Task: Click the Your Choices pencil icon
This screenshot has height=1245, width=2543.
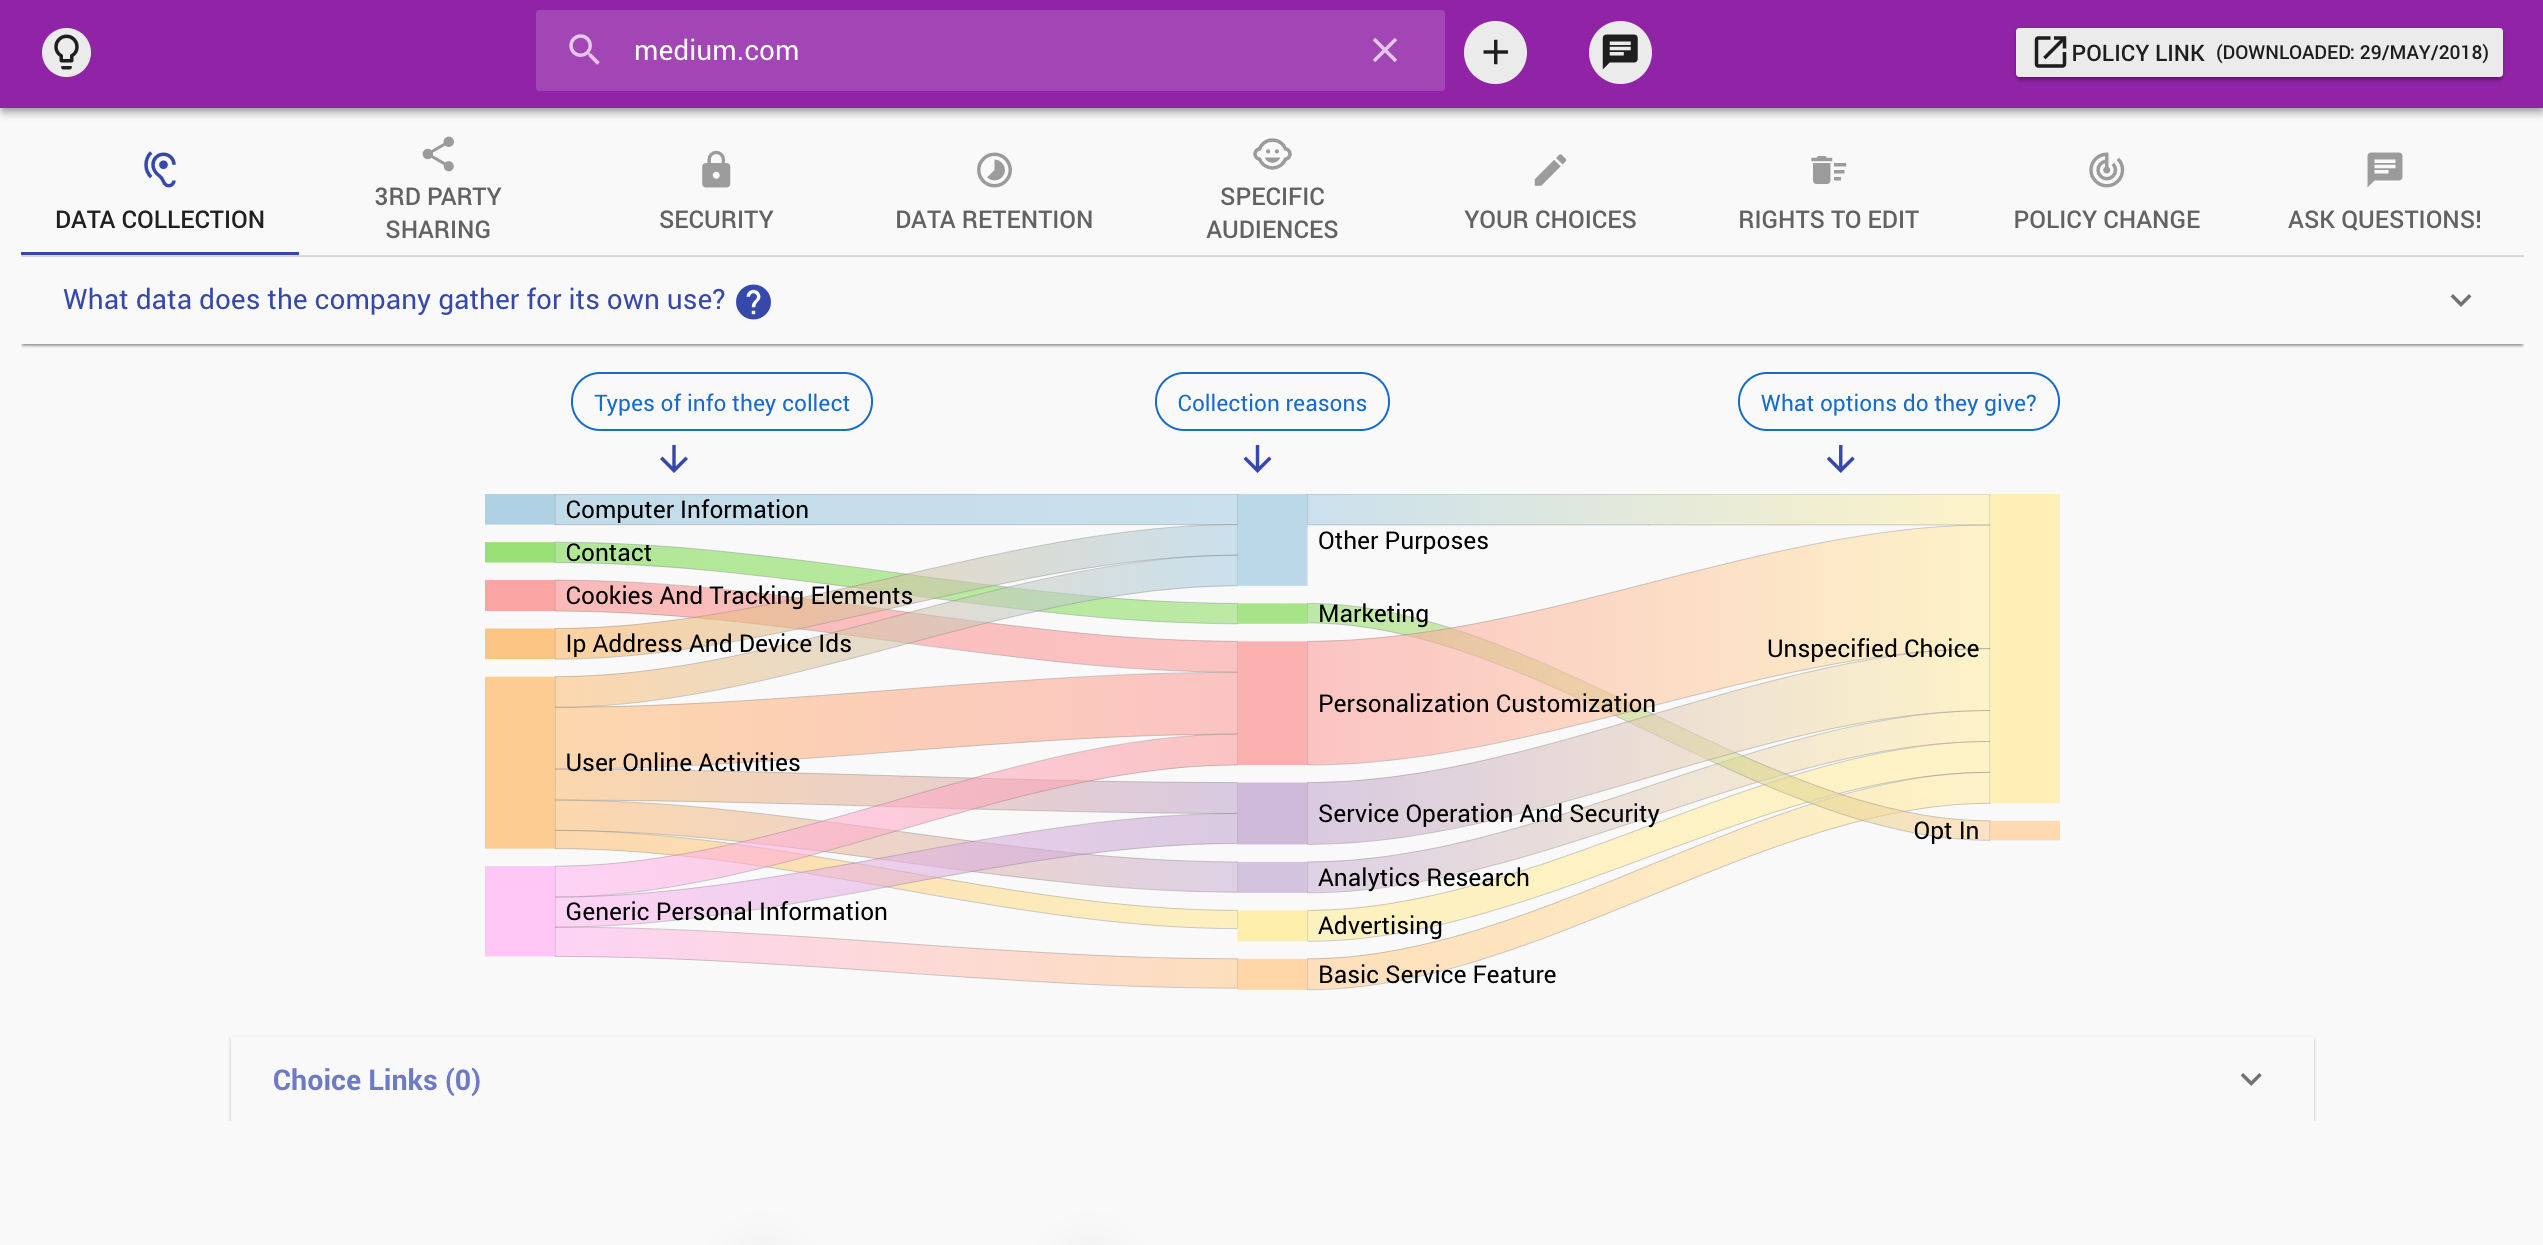Action: point(1549,170)
